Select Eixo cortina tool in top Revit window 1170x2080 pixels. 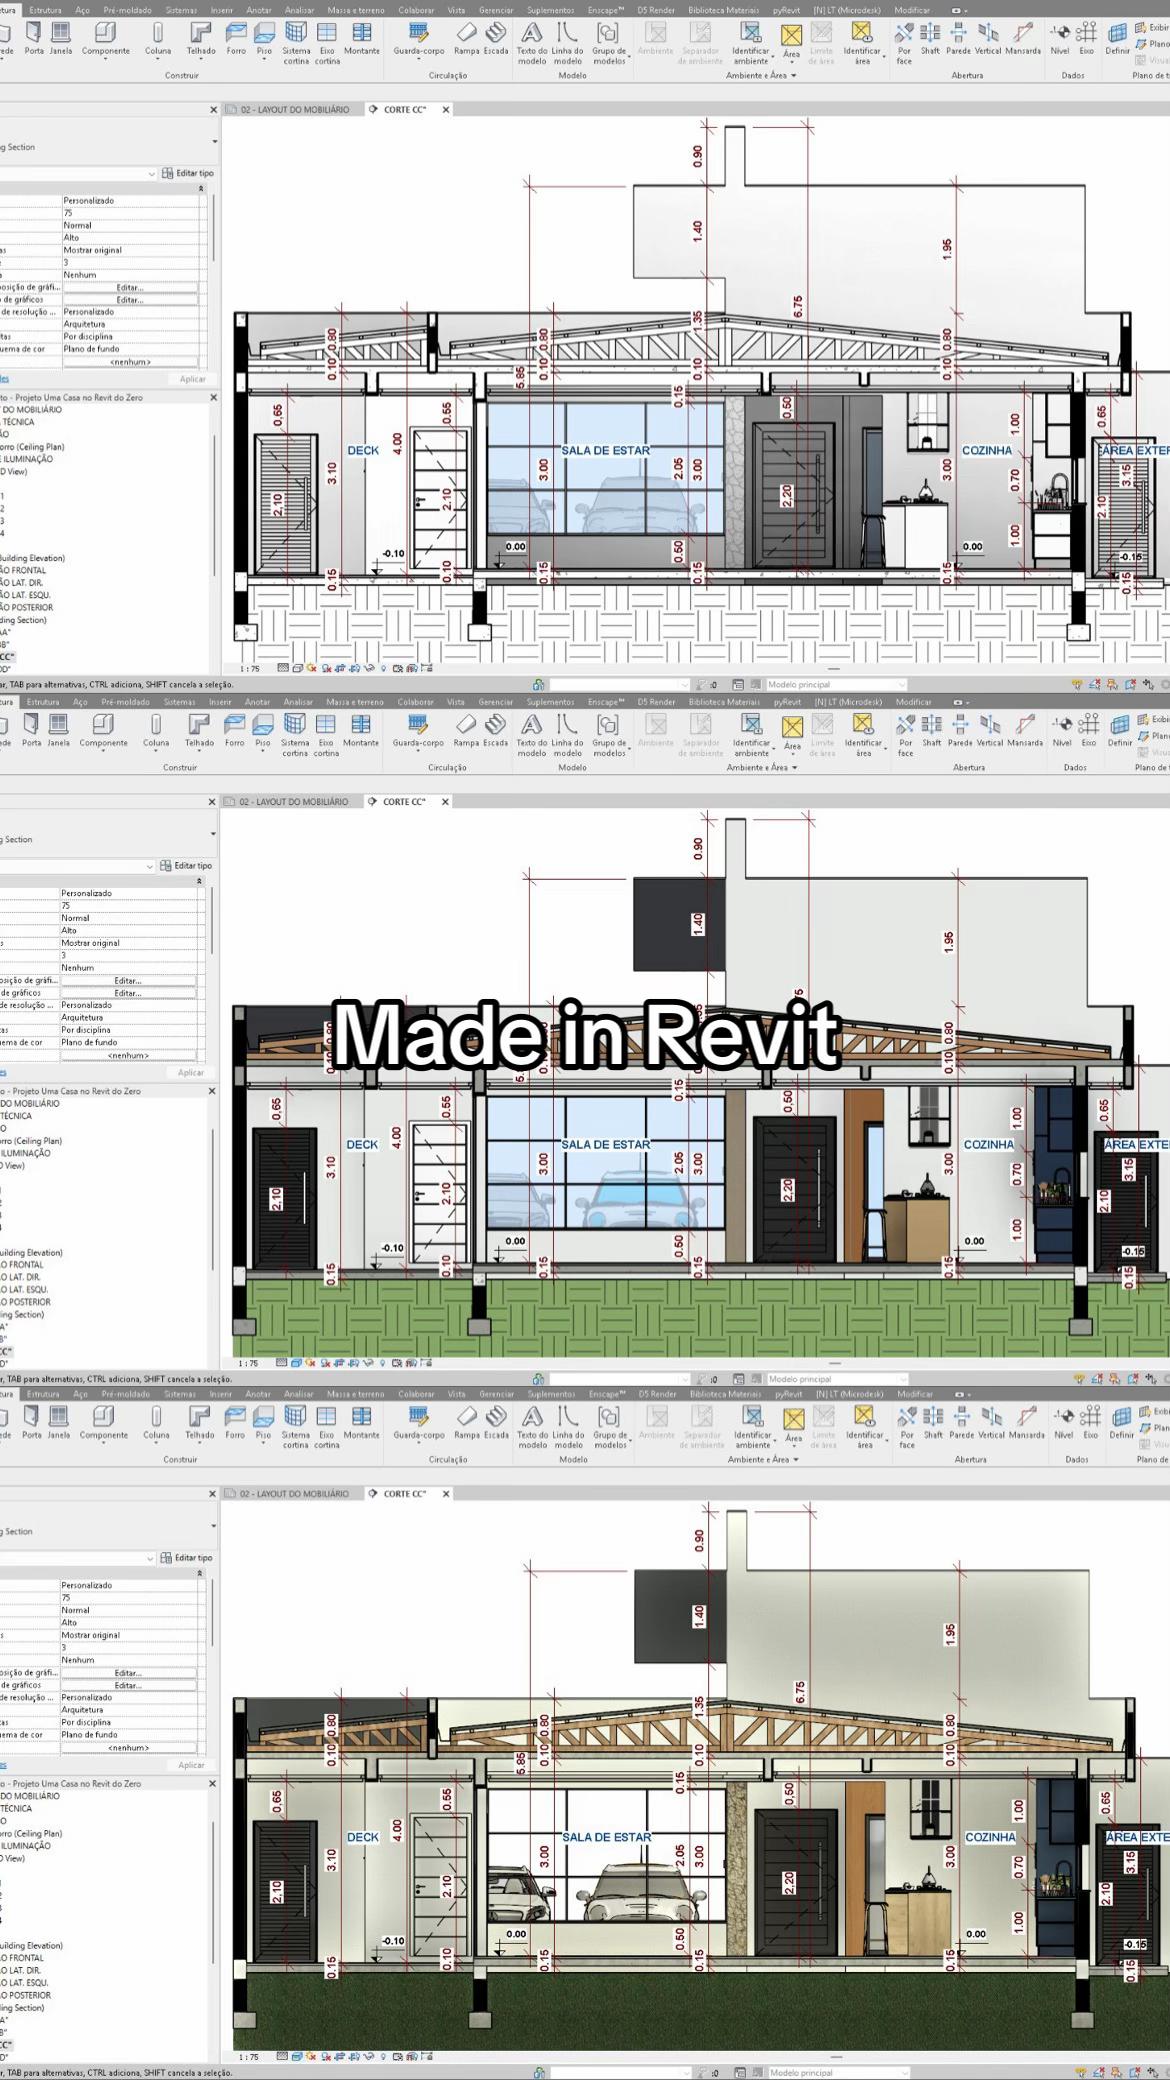coord(327,44)
